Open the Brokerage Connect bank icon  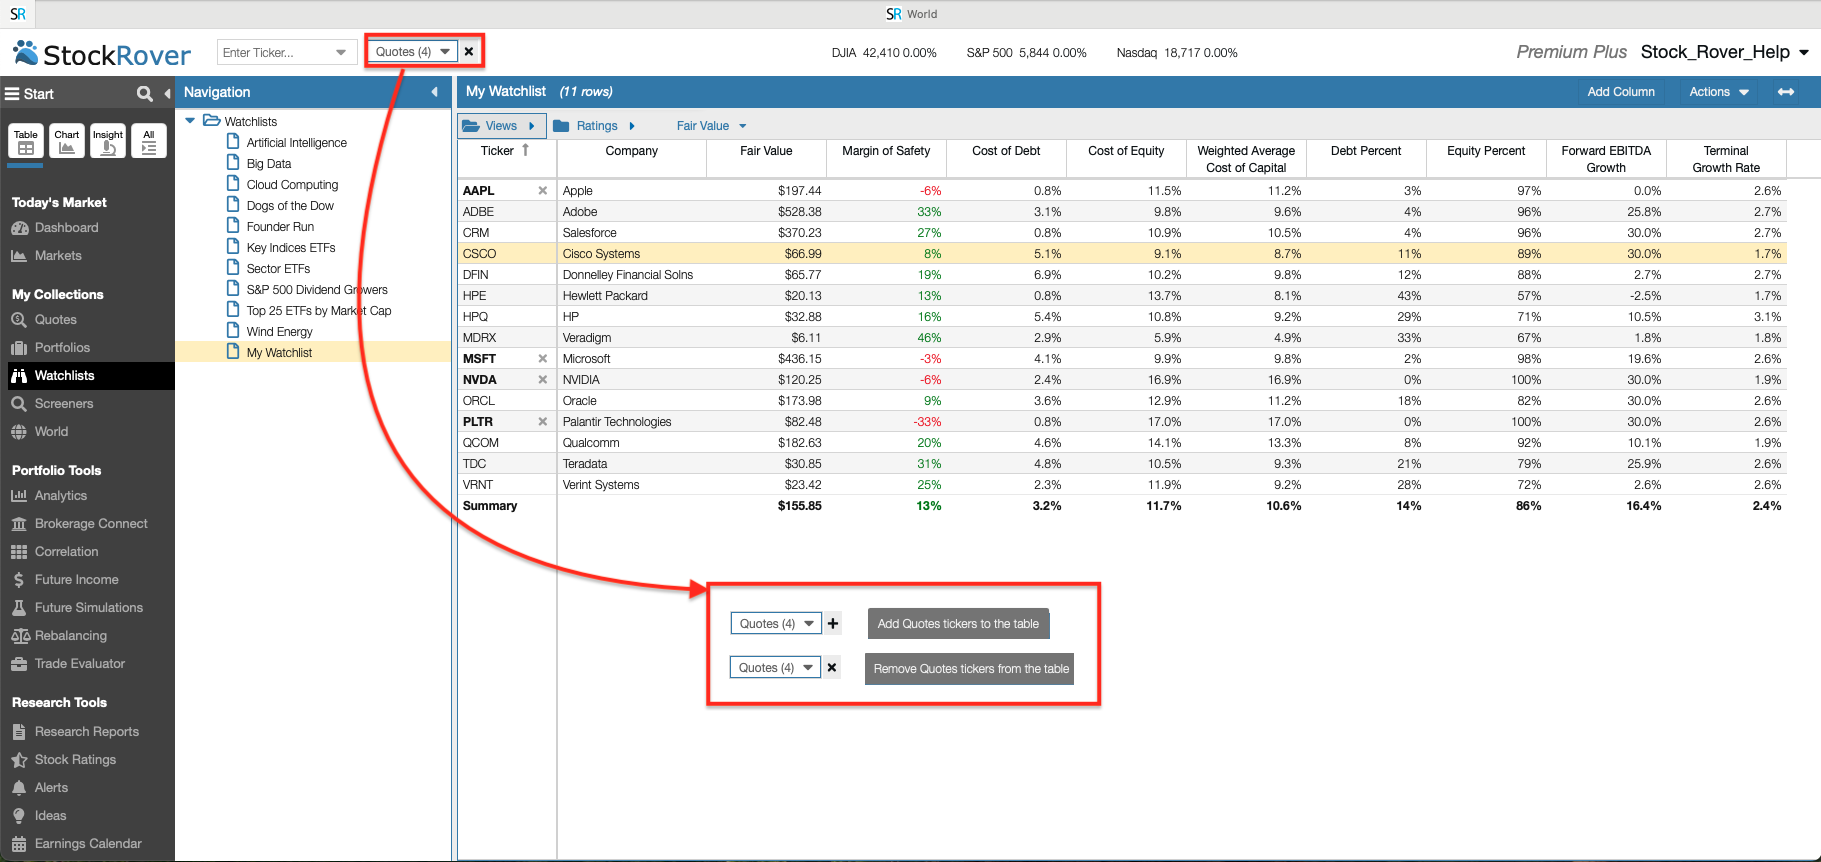tap(19, 524)
